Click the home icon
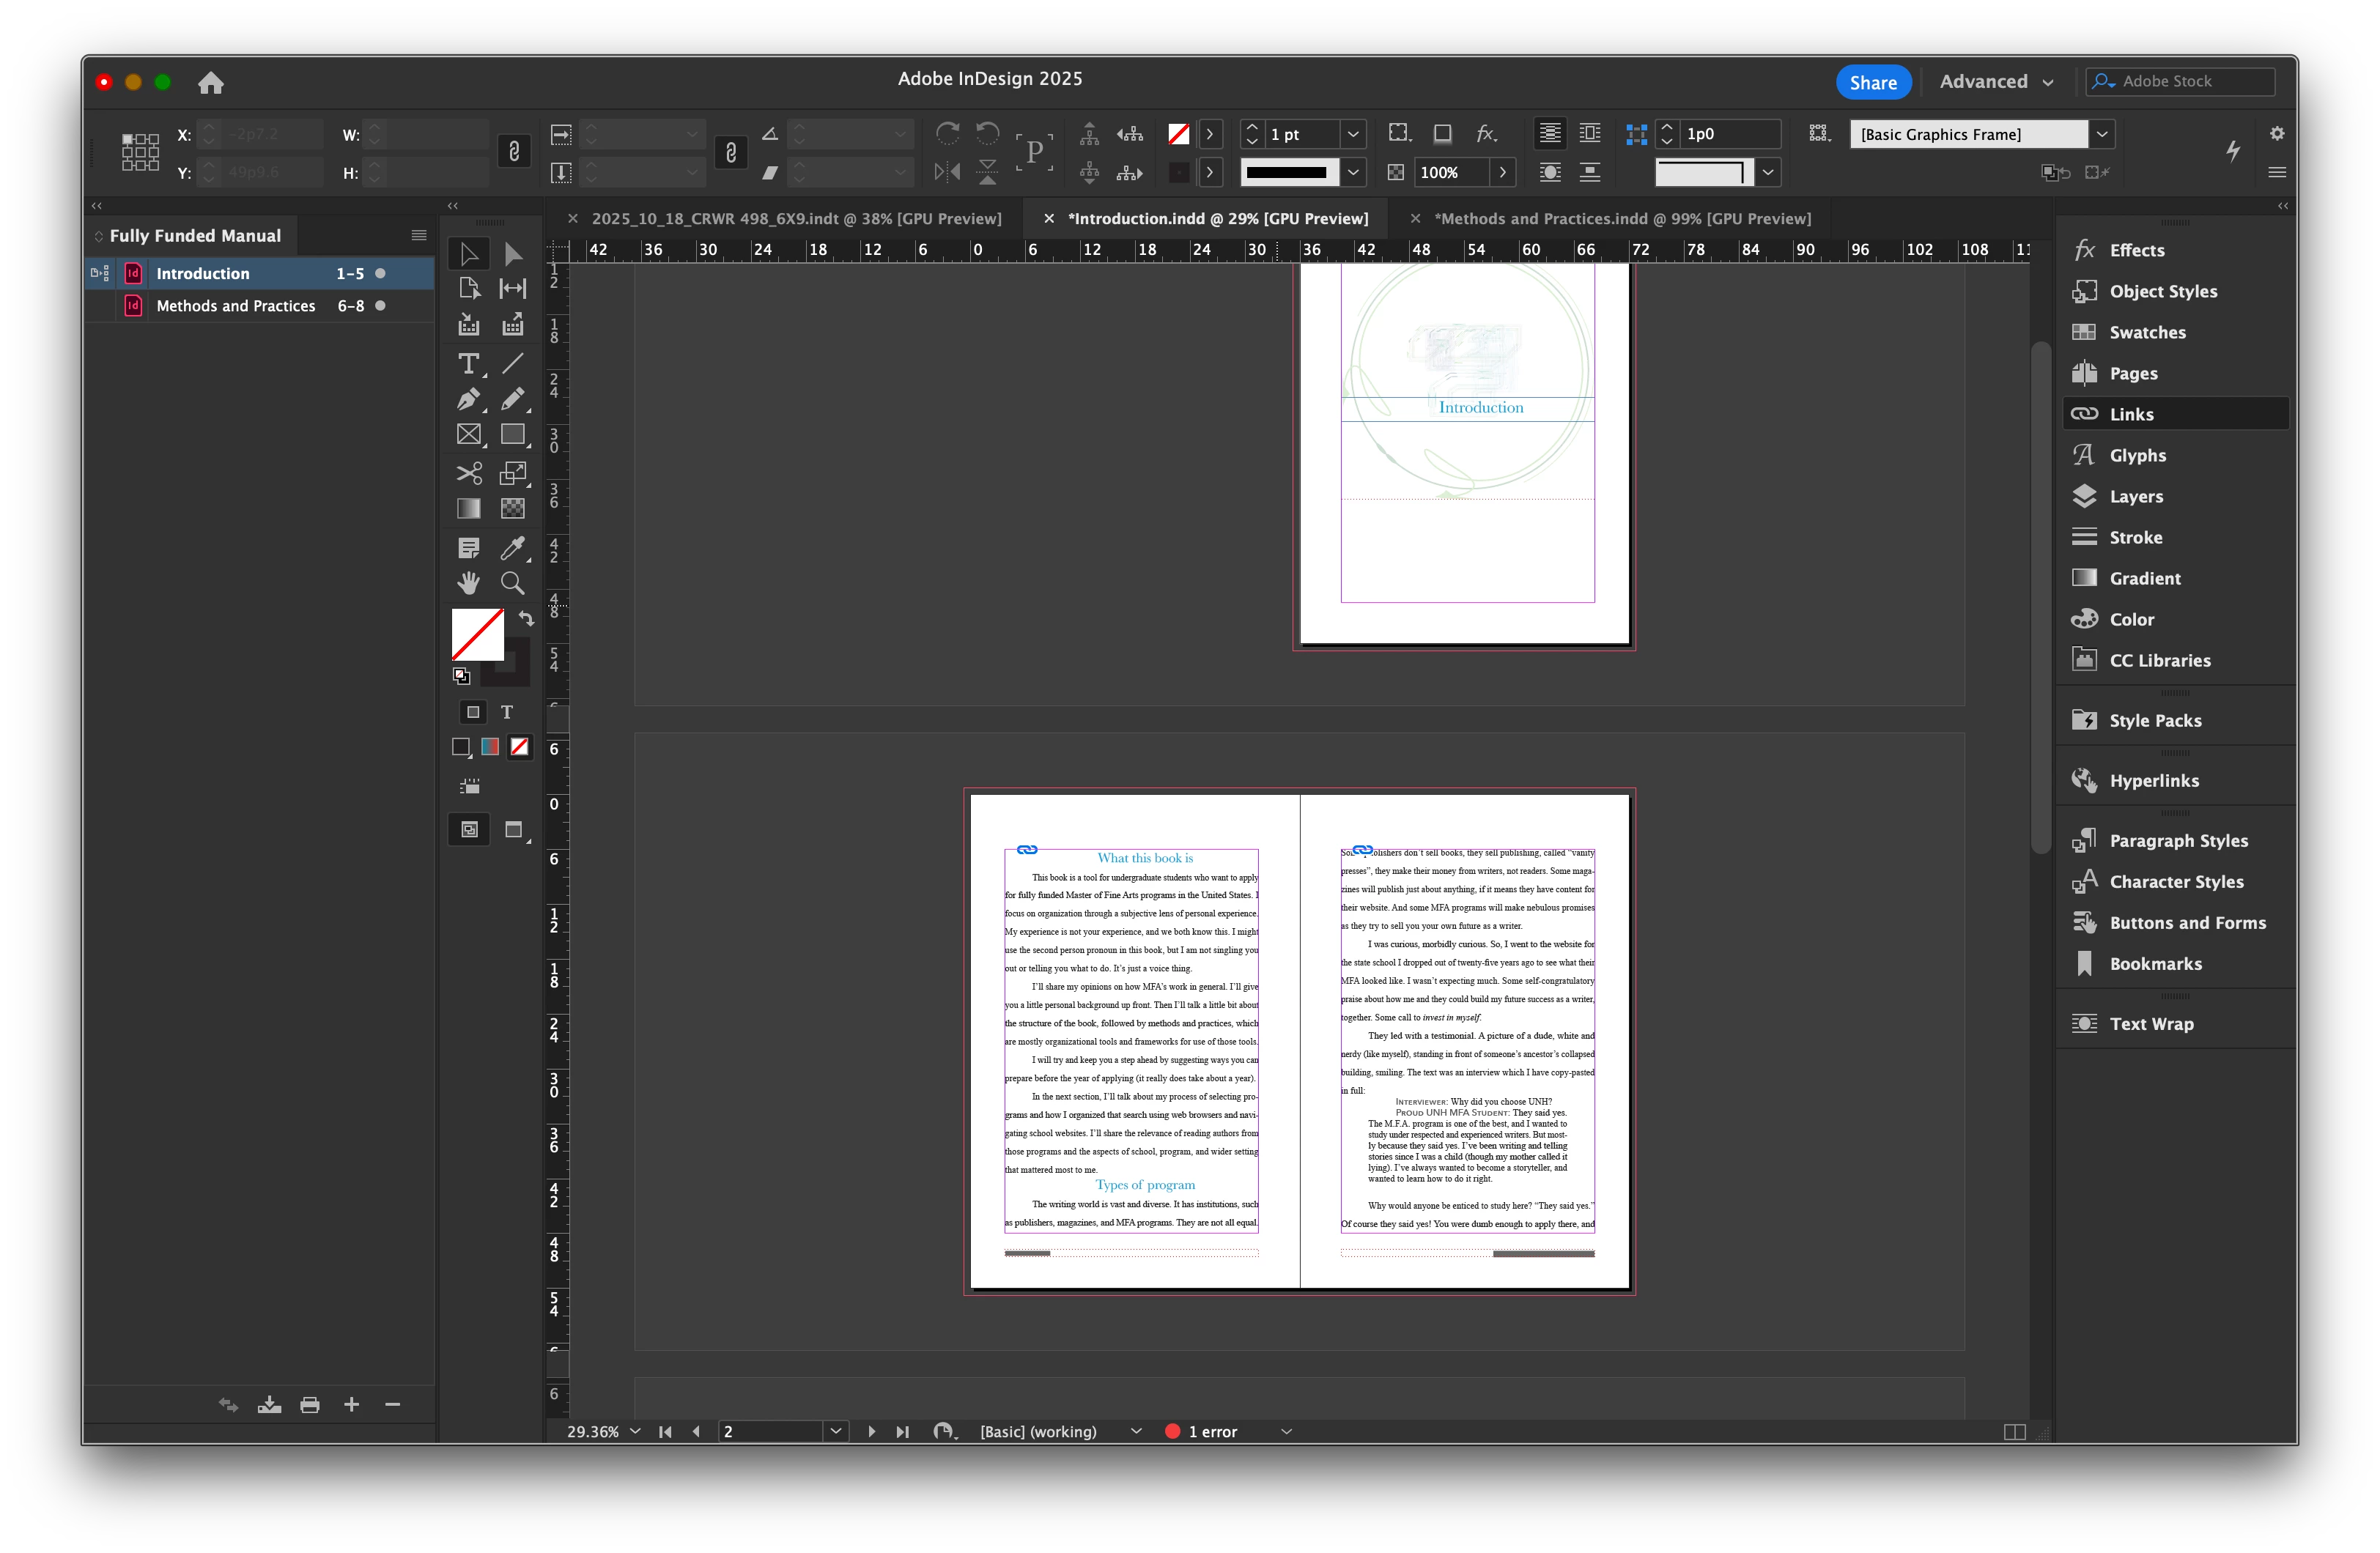 pyautogui.click(x=210, y=83)
